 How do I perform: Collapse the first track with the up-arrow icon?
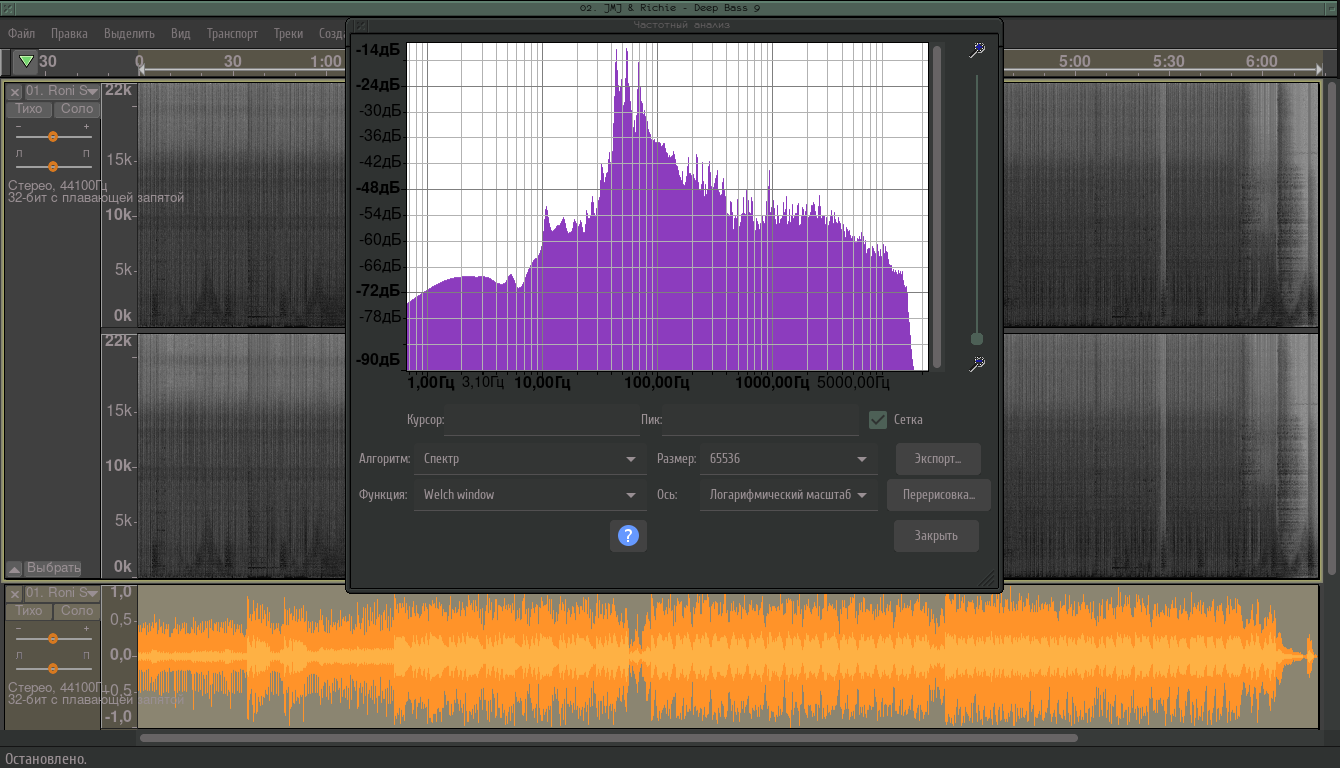coord(15,568)
